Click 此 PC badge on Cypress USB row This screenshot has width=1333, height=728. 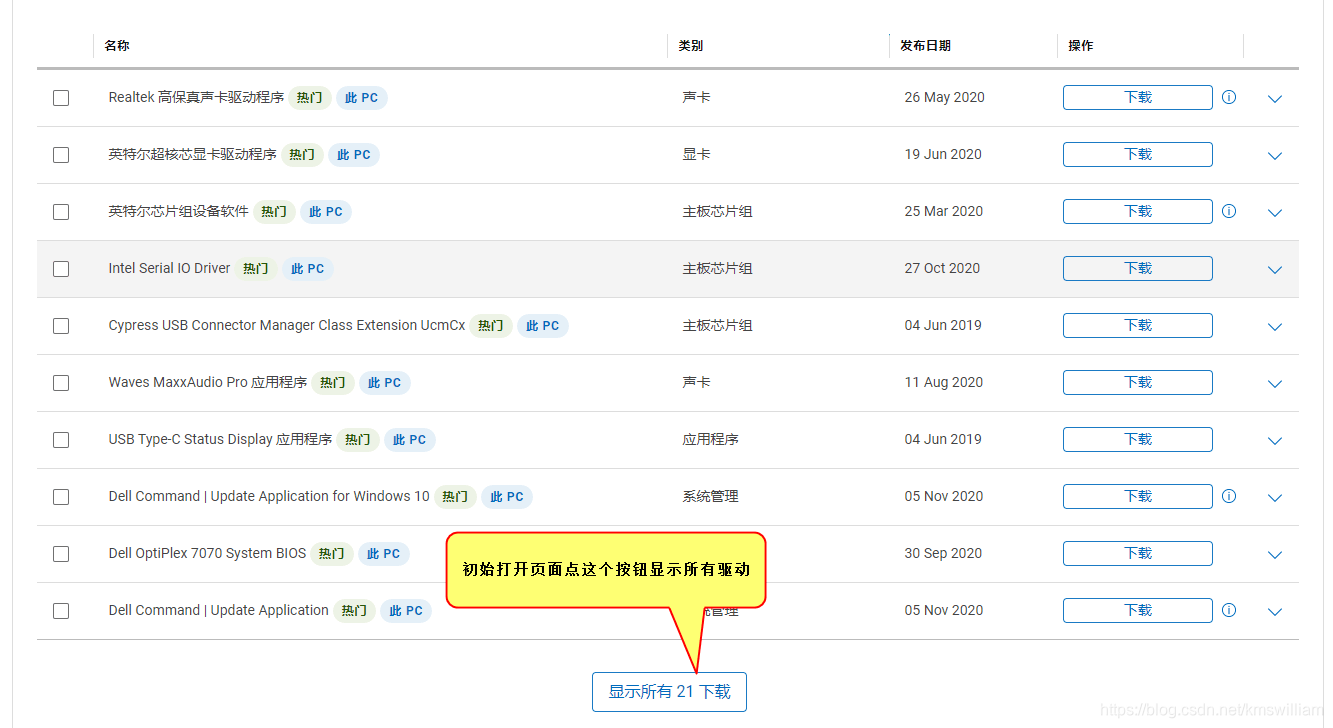pyautogui.click(x=543, y=326)
